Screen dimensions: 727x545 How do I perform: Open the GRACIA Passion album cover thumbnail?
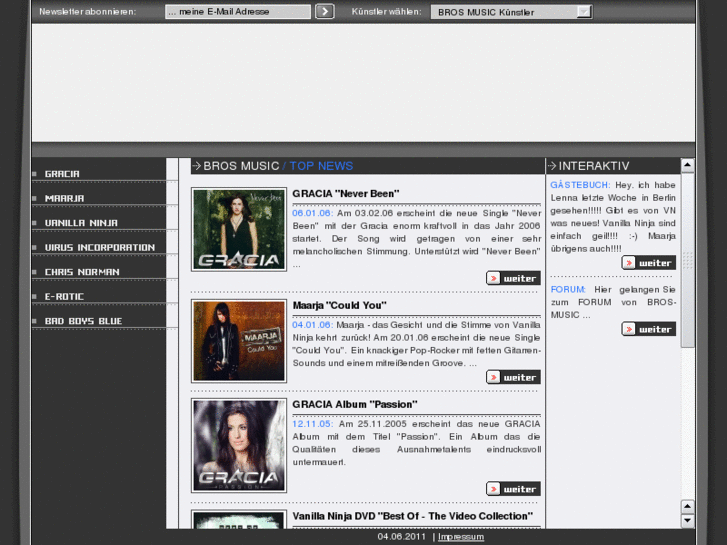point(239,446)
